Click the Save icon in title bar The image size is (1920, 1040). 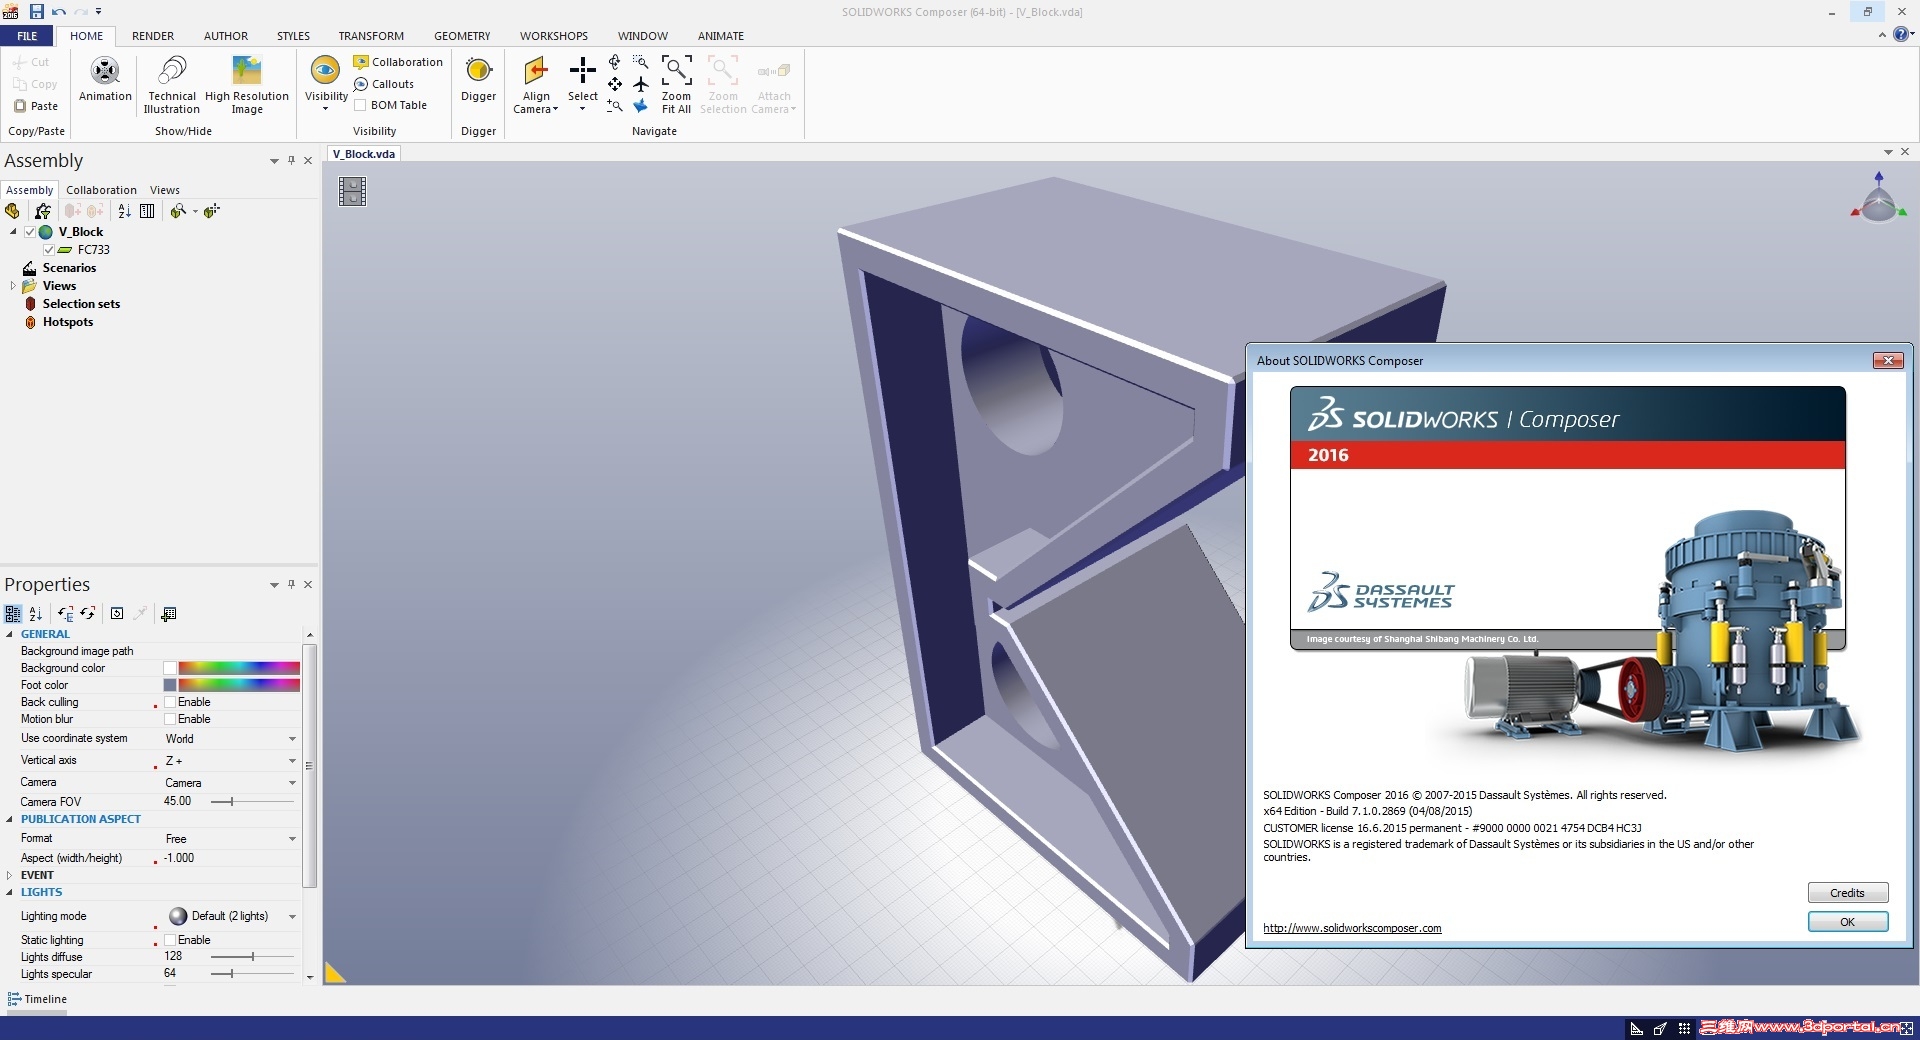click(37, 12)
